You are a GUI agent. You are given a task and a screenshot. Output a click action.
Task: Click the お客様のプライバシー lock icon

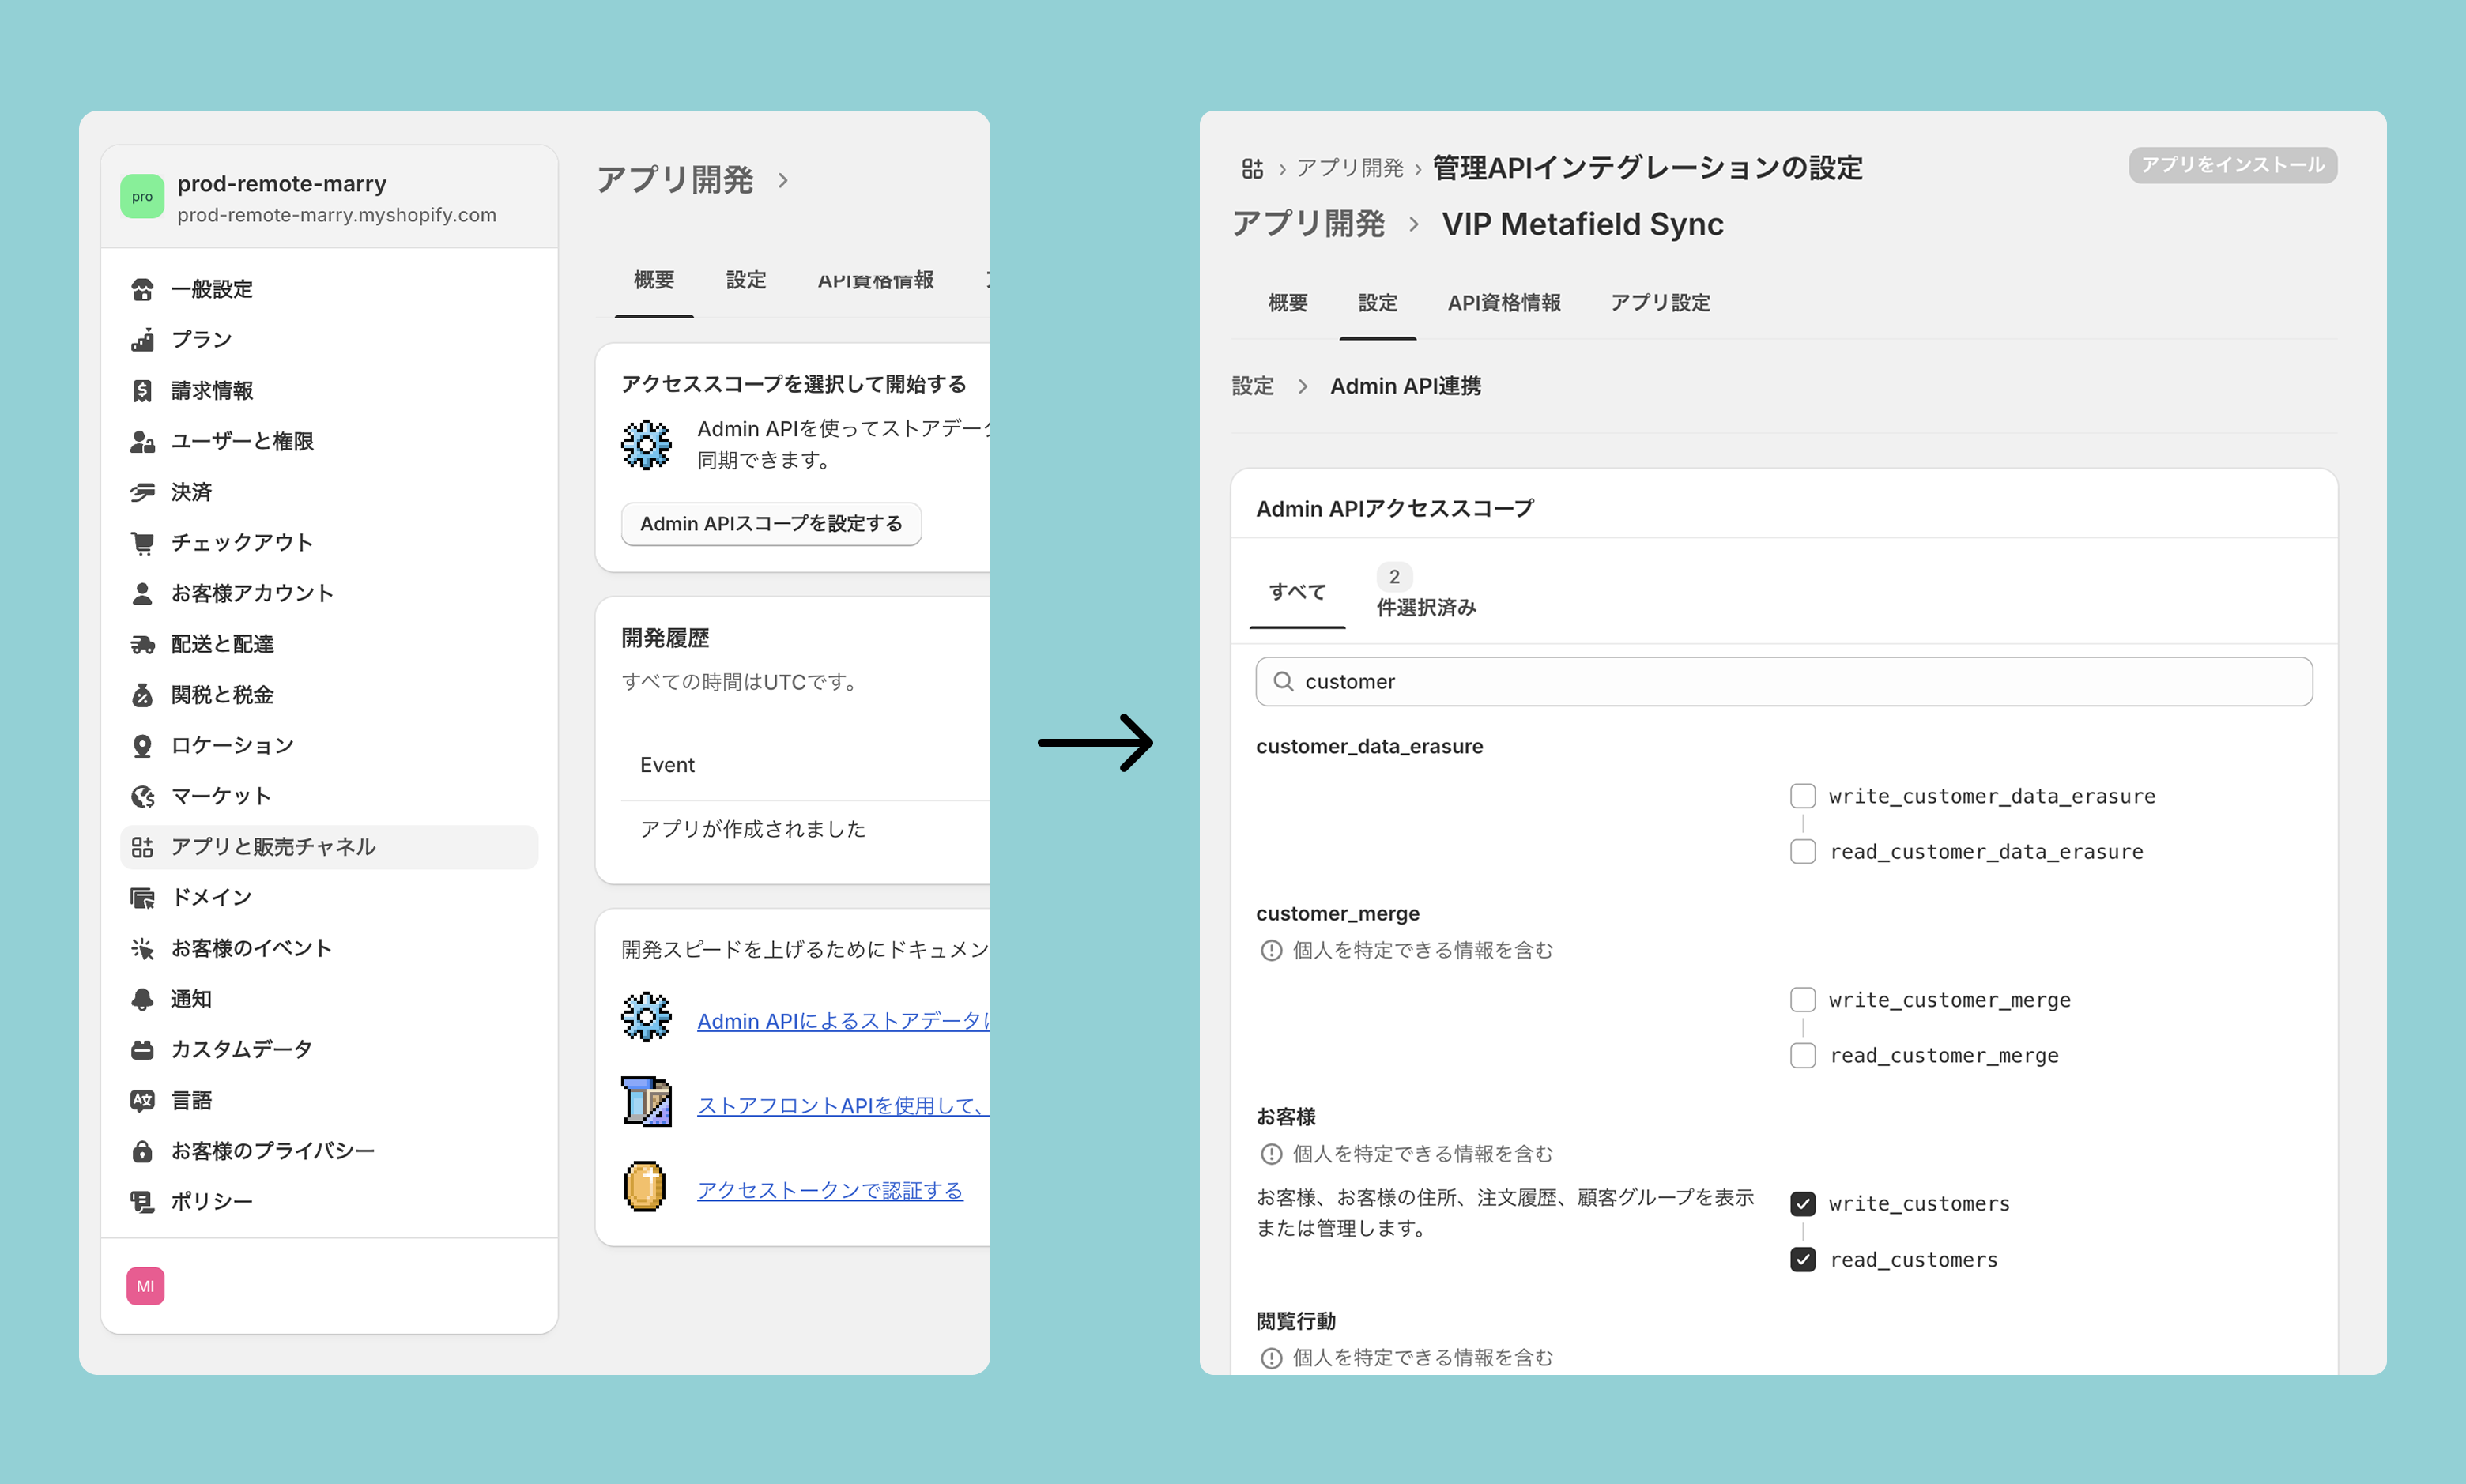click(x=142, y=1151)
